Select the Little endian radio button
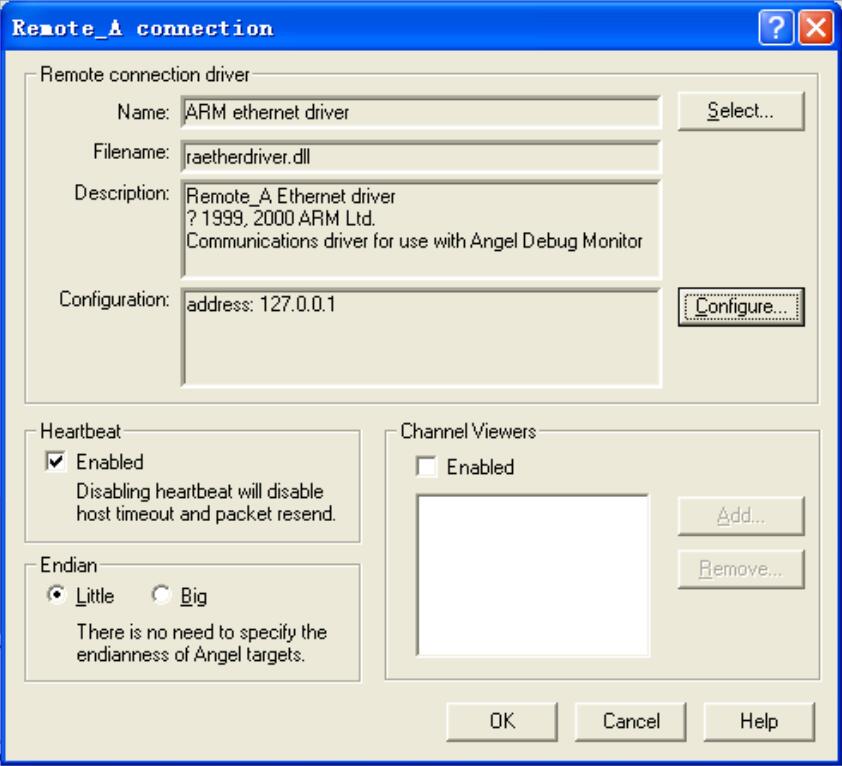Image resolution: width=842 pixels, height=766 pixels. click(x=56, y=595)
